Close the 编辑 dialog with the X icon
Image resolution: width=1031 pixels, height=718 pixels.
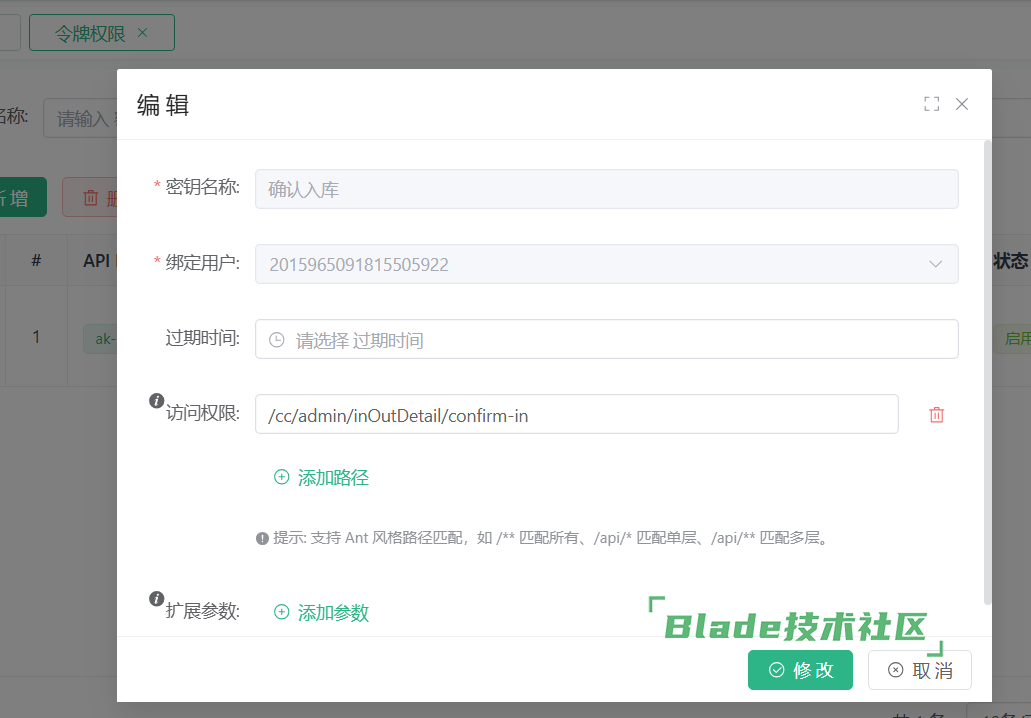coord(962,104)
